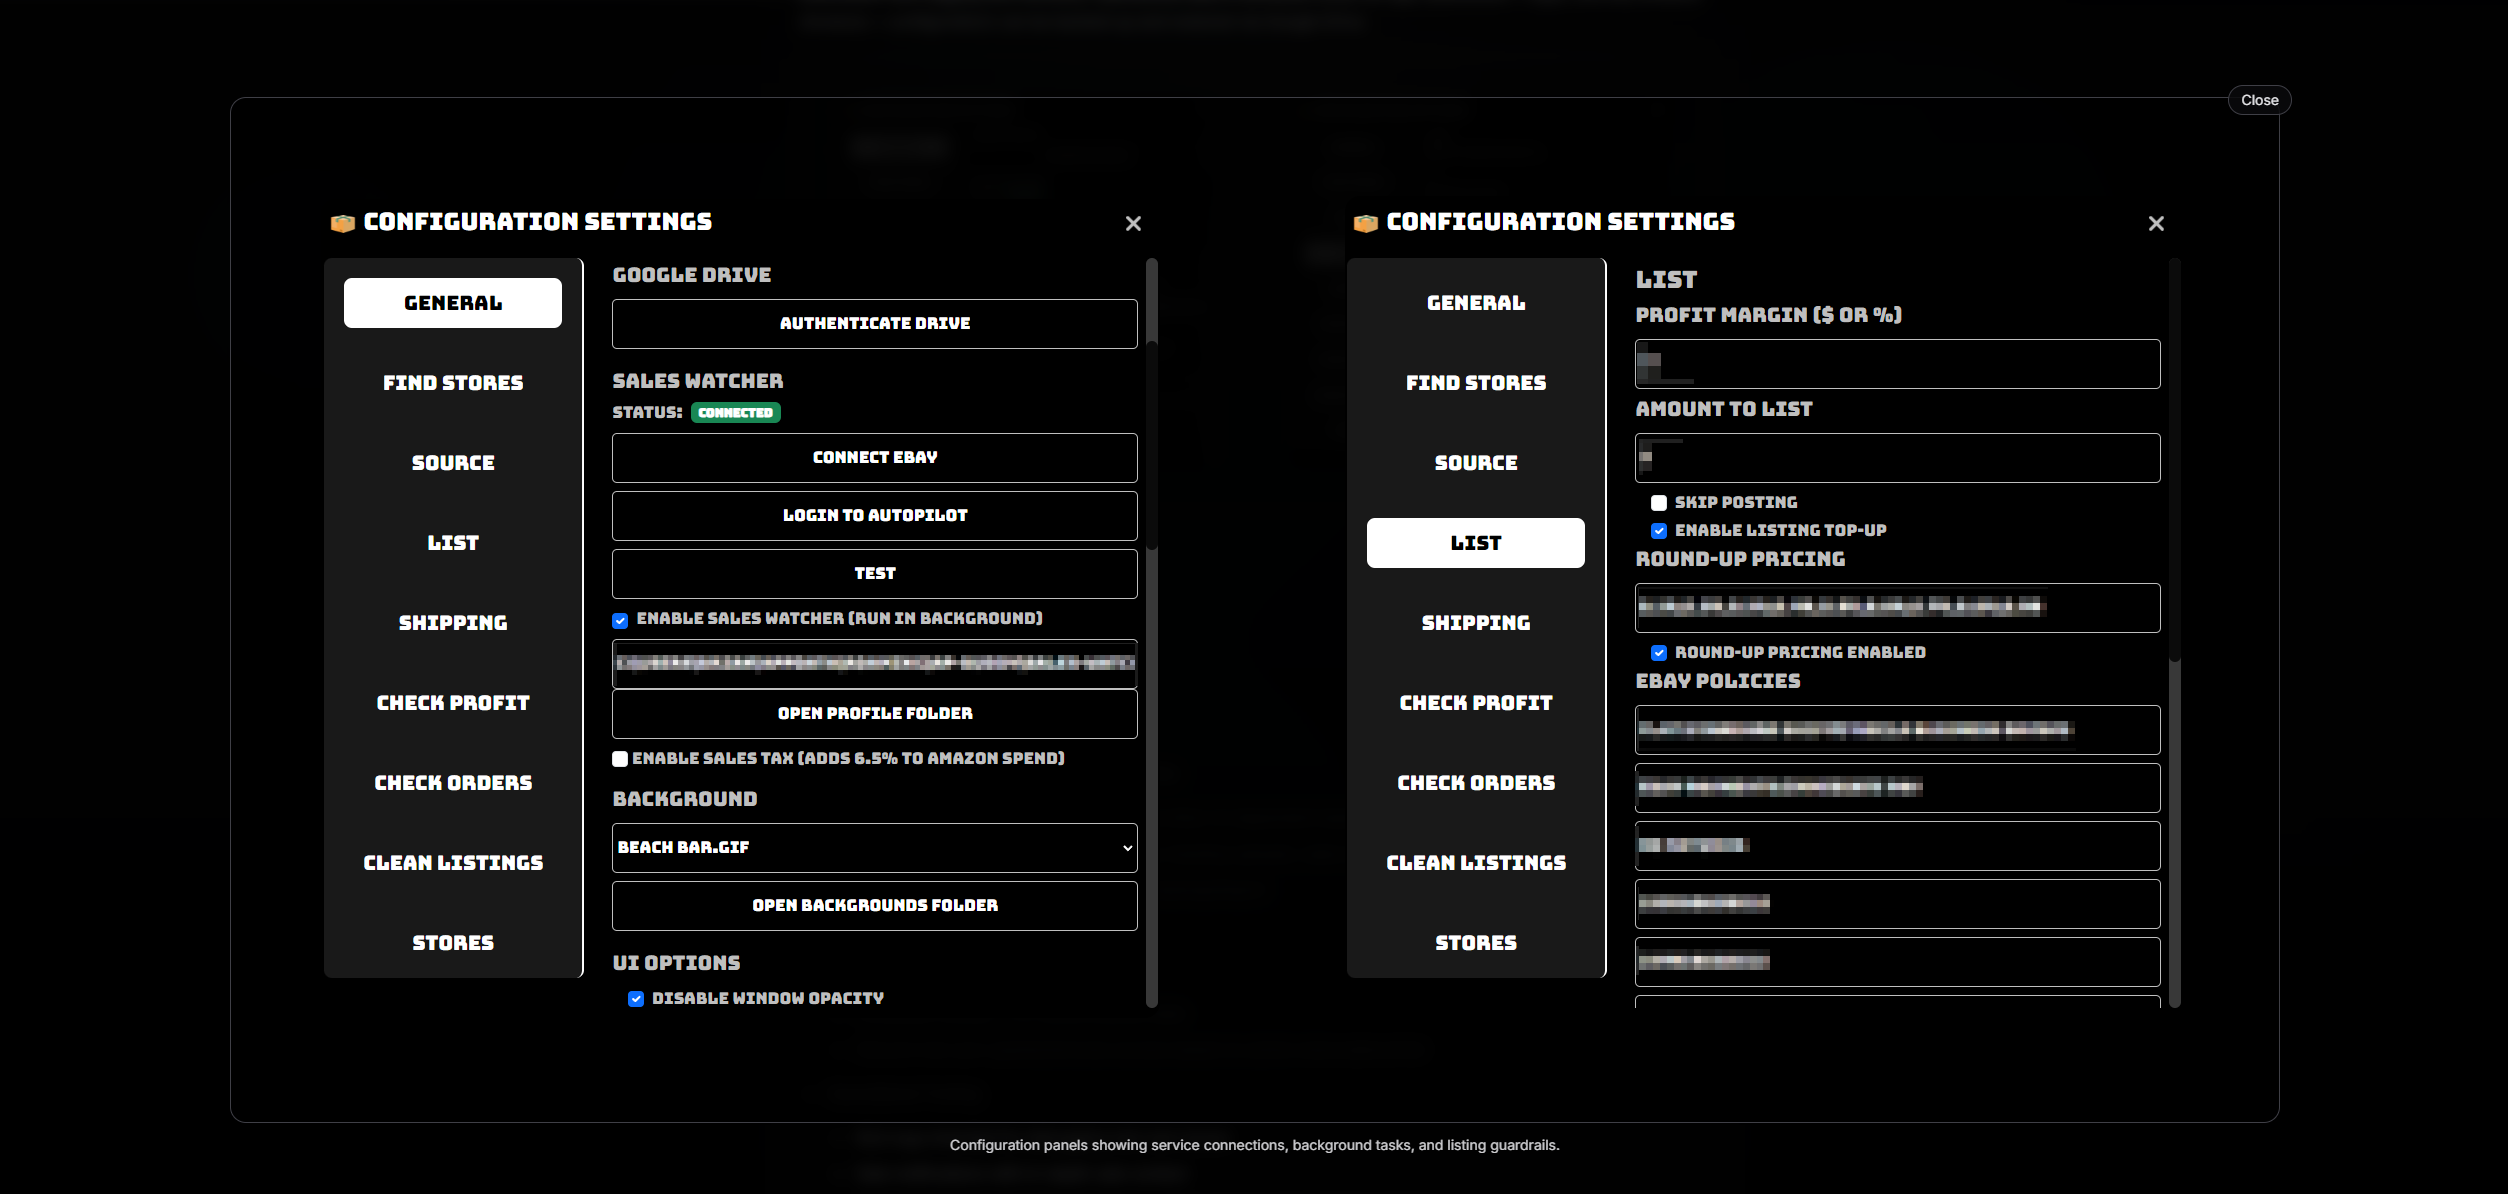
Task: Click the left panel vertical scrollbar
Action: [1151, 445]
